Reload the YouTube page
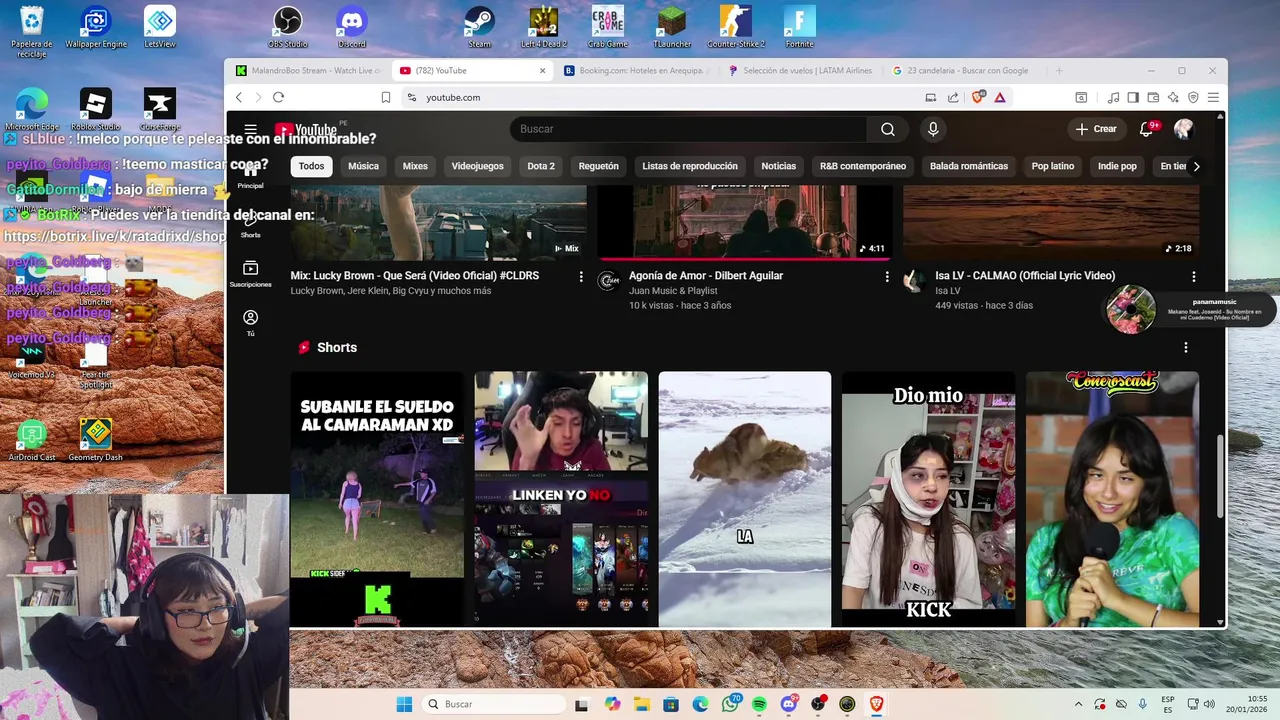This screenshot has width=1280, height=720. (278, 97)
